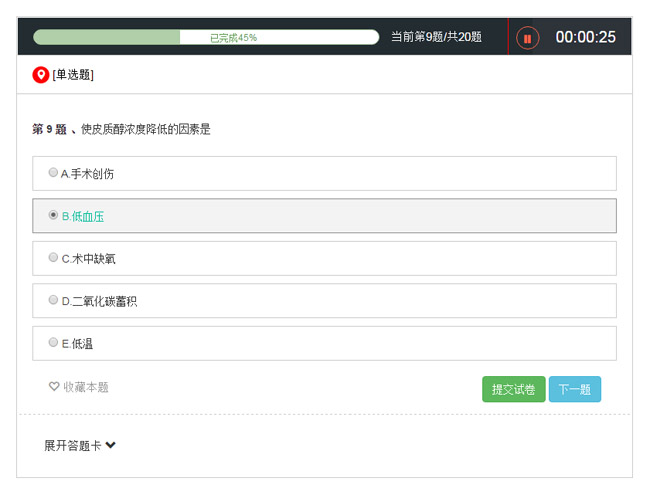Bookmark this question via 收藏本题 text
The image size is (650, 495).
(x=86, y=387)
